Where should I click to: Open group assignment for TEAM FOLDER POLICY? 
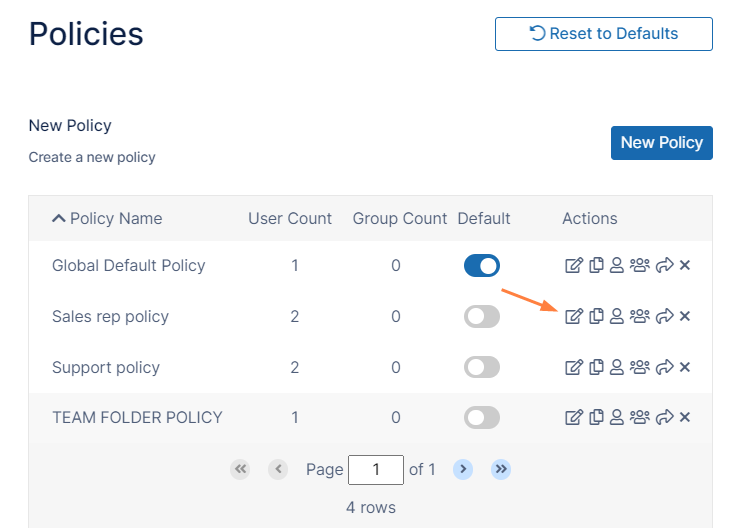[x=640, y=417]
